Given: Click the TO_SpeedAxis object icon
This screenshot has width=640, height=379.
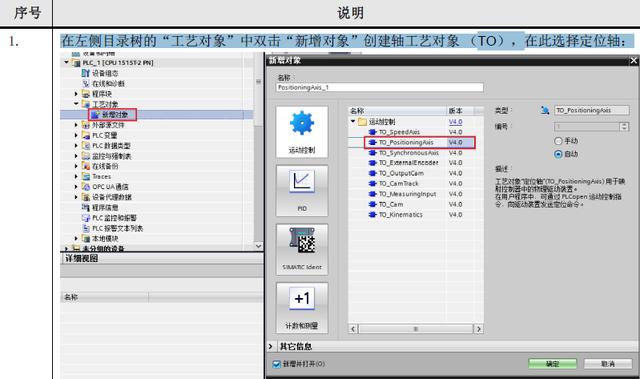Looking at the screenshot, I should (372, 132).
